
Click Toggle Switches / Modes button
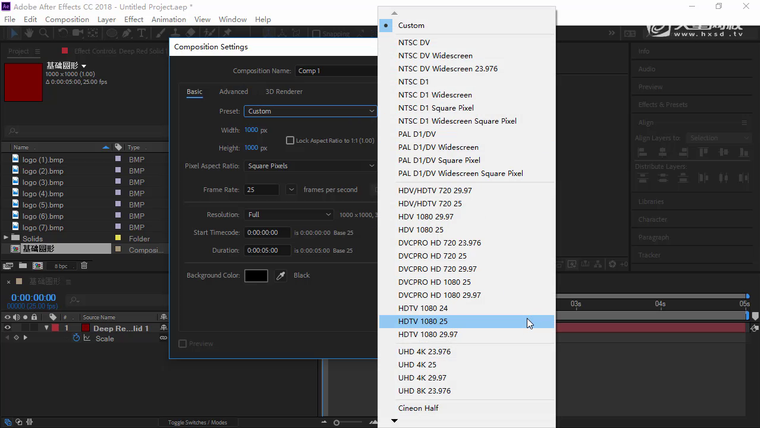[x=197, y=422]
